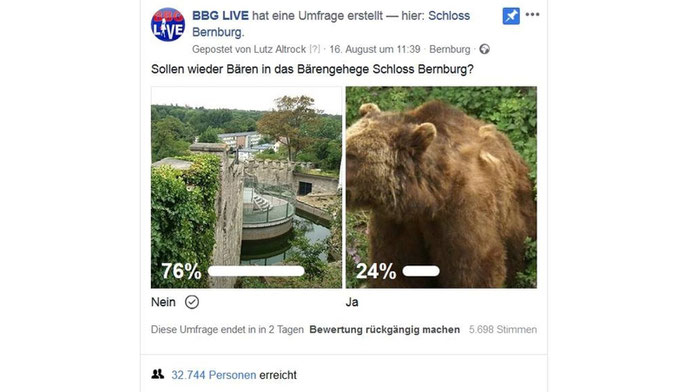The image size is (698, 392).
Task: Open the three-dot post options menu
Action: (x=532, y=15)
